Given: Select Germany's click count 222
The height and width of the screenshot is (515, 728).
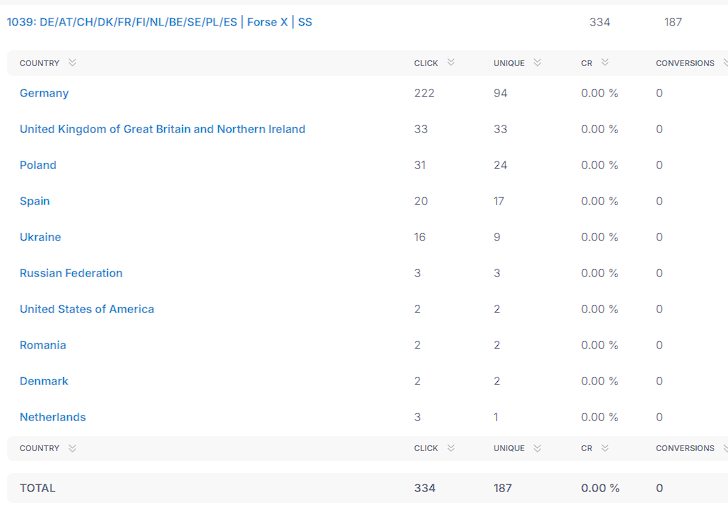Looking at the screenshot, I should point(424,93).
